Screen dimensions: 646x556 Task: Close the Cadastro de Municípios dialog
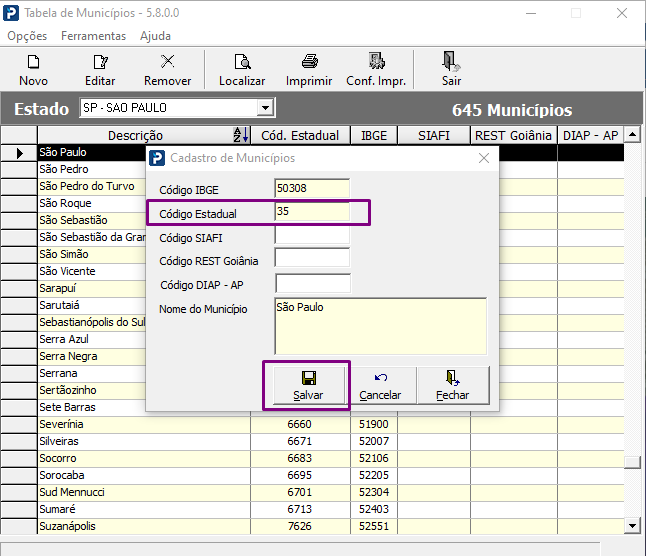pos(484,158)
